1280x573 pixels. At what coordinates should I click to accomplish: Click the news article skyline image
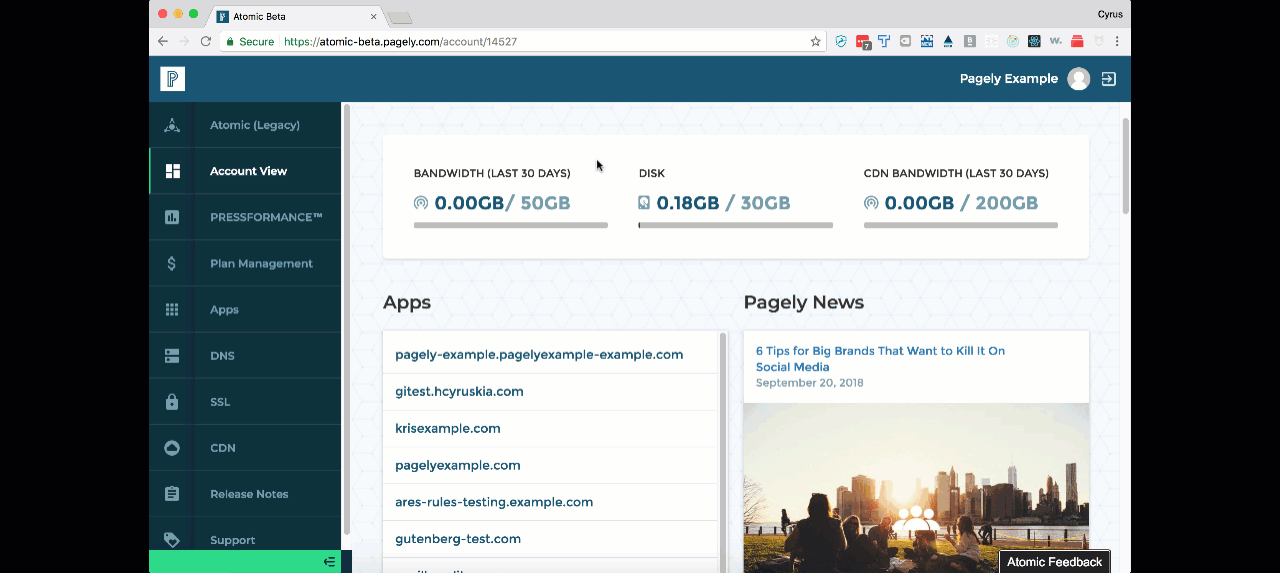[x=916, y=488]
